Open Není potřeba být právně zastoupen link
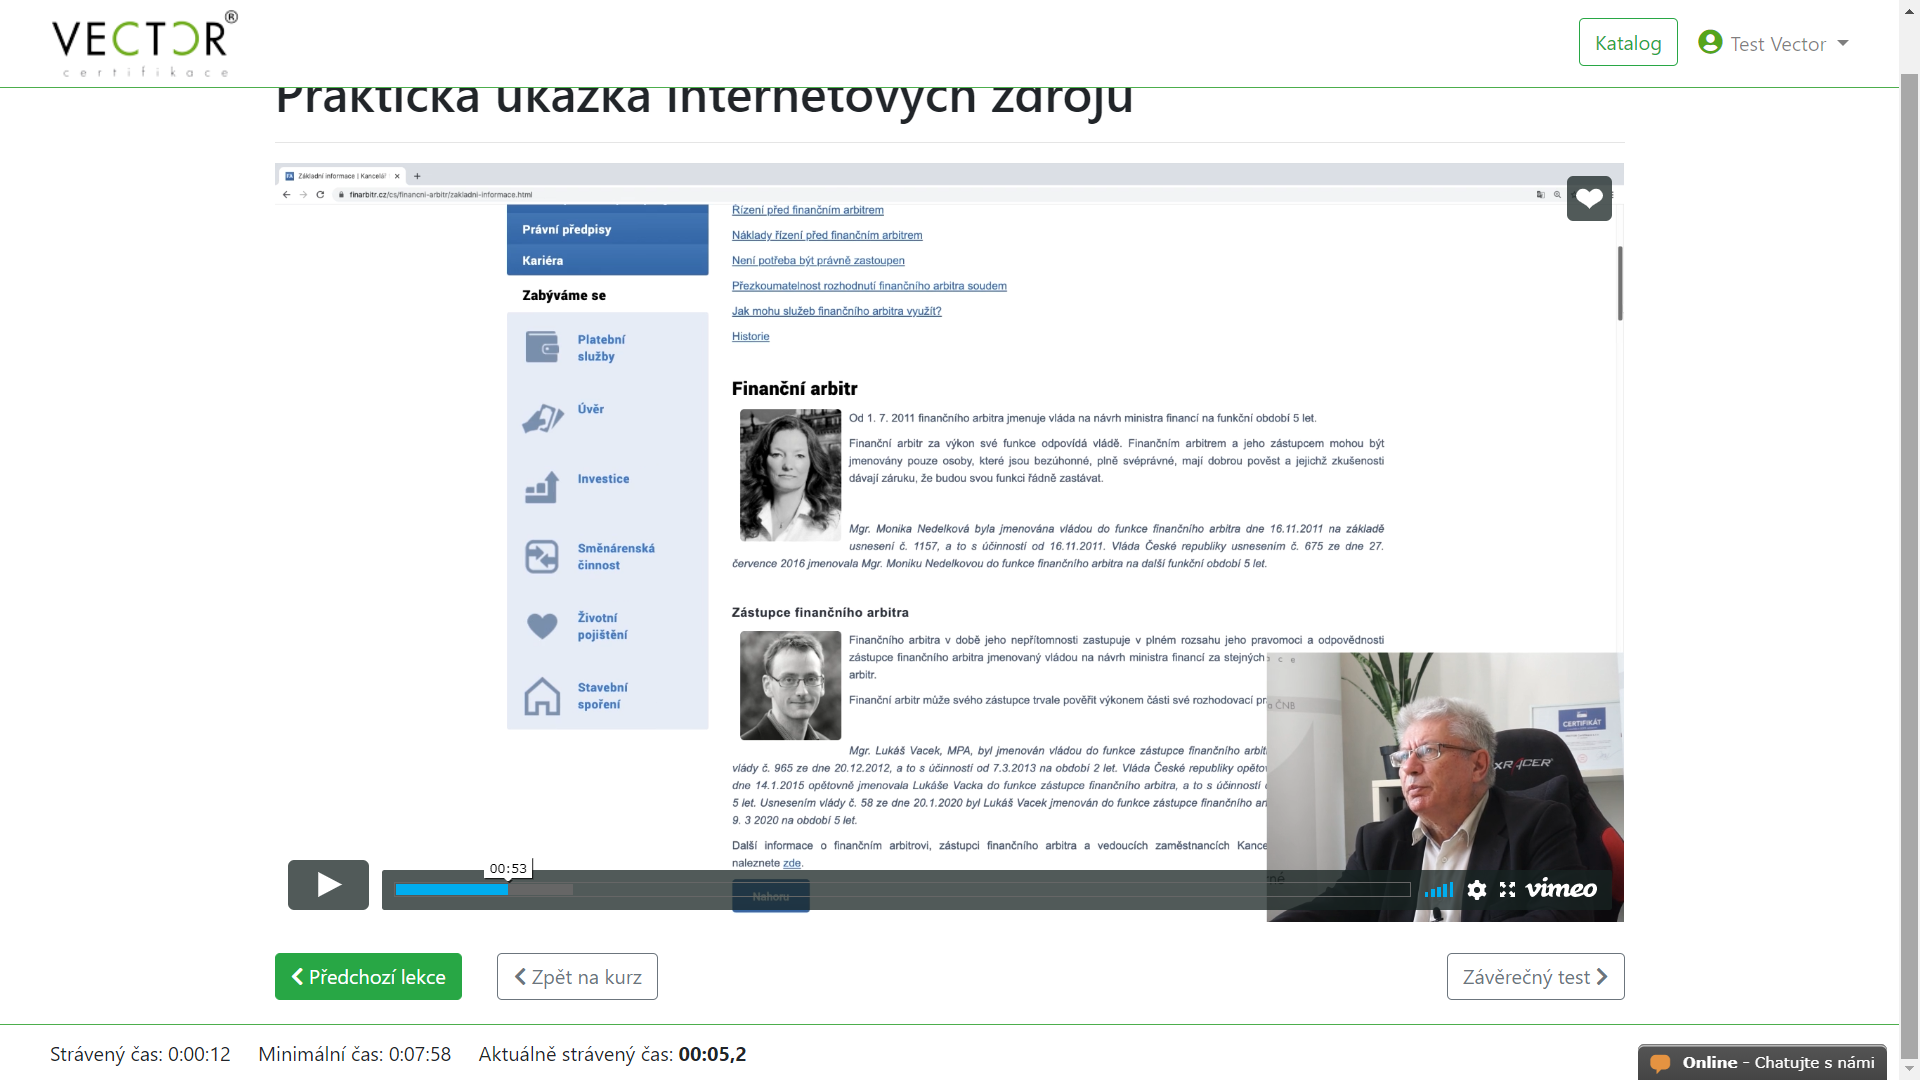This screenshot has height=1080, width=1920. point(818,260)
